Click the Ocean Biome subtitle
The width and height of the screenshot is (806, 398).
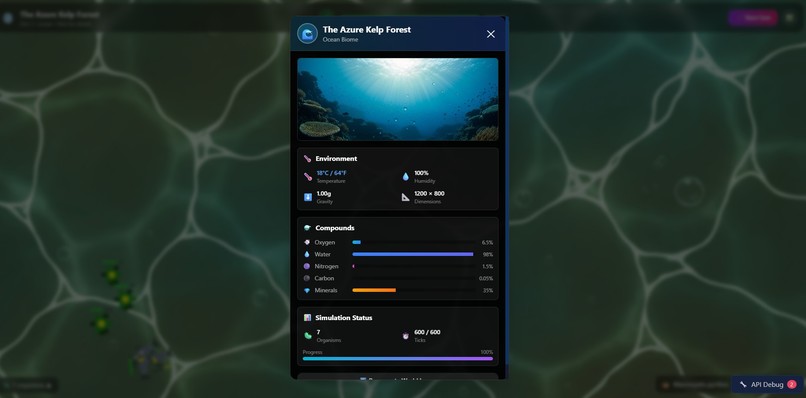[340, 40]
